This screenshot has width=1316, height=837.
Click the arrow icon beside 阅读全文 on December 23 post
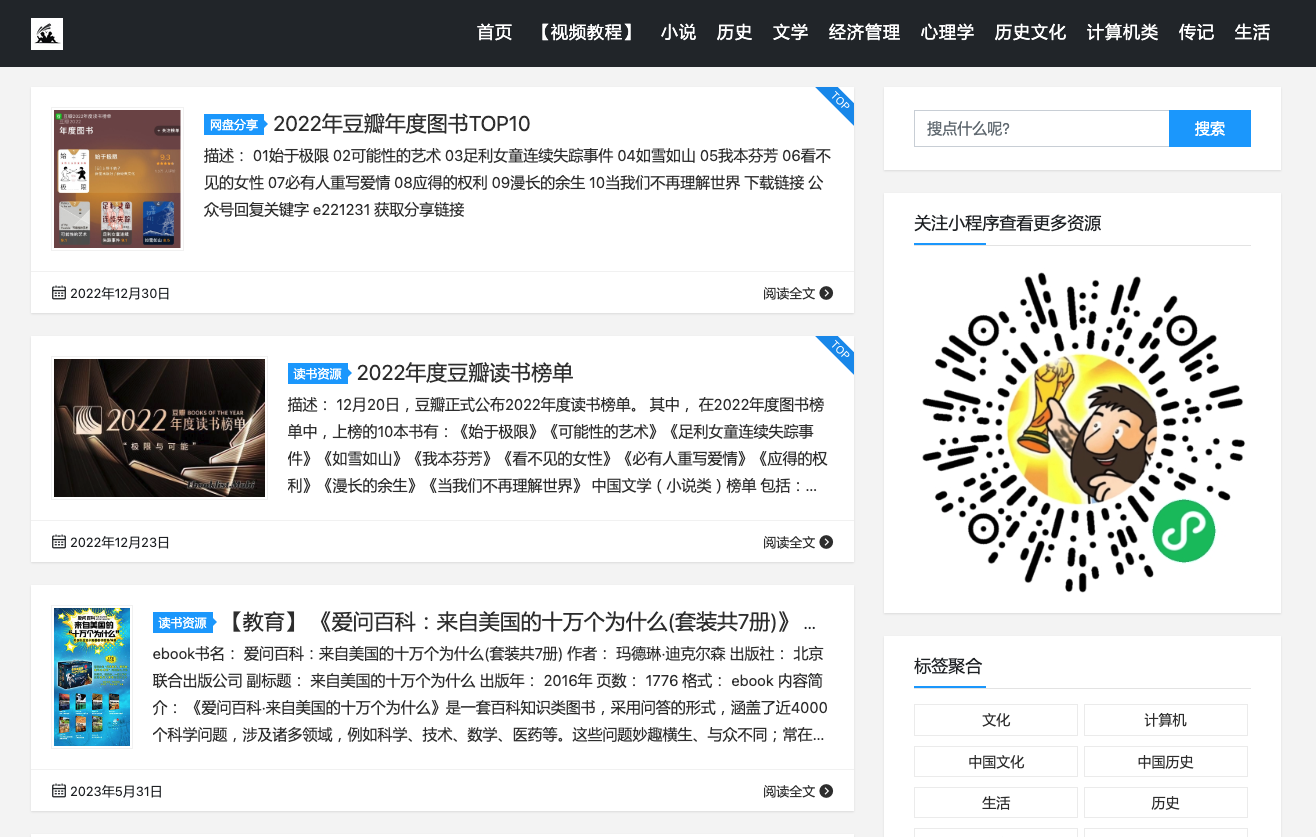pos(826,542)
